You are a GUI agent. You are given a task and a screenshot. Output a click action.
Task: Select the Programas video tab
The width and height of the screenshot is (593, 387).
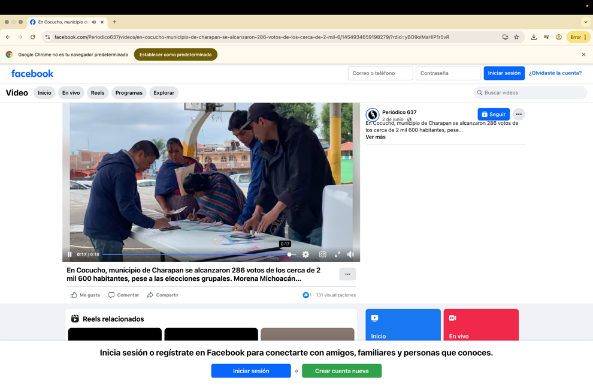coord(129,93)
